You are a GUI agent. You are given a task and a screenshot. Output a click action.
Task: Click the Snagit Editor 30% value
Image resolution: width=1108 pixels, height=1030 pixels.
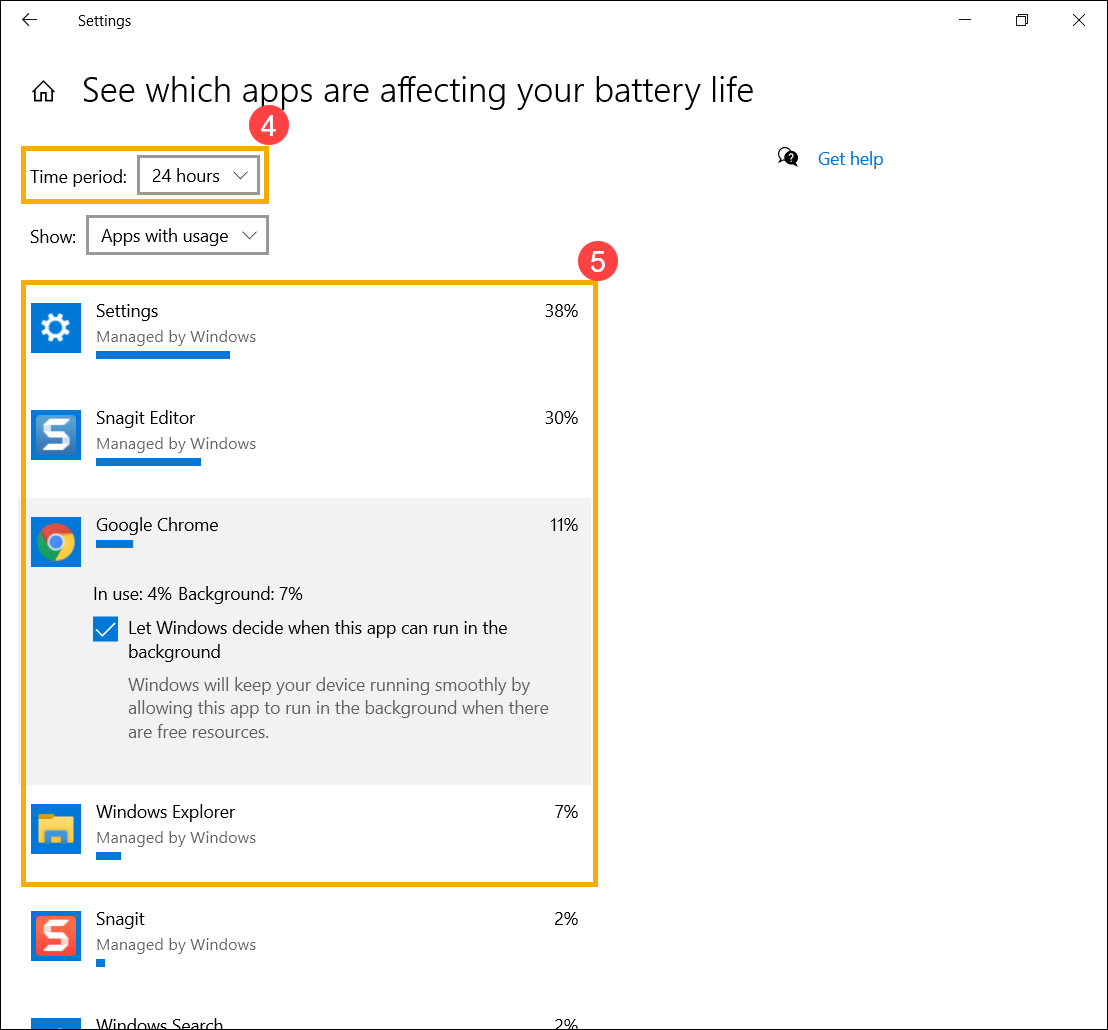(561, 418)
